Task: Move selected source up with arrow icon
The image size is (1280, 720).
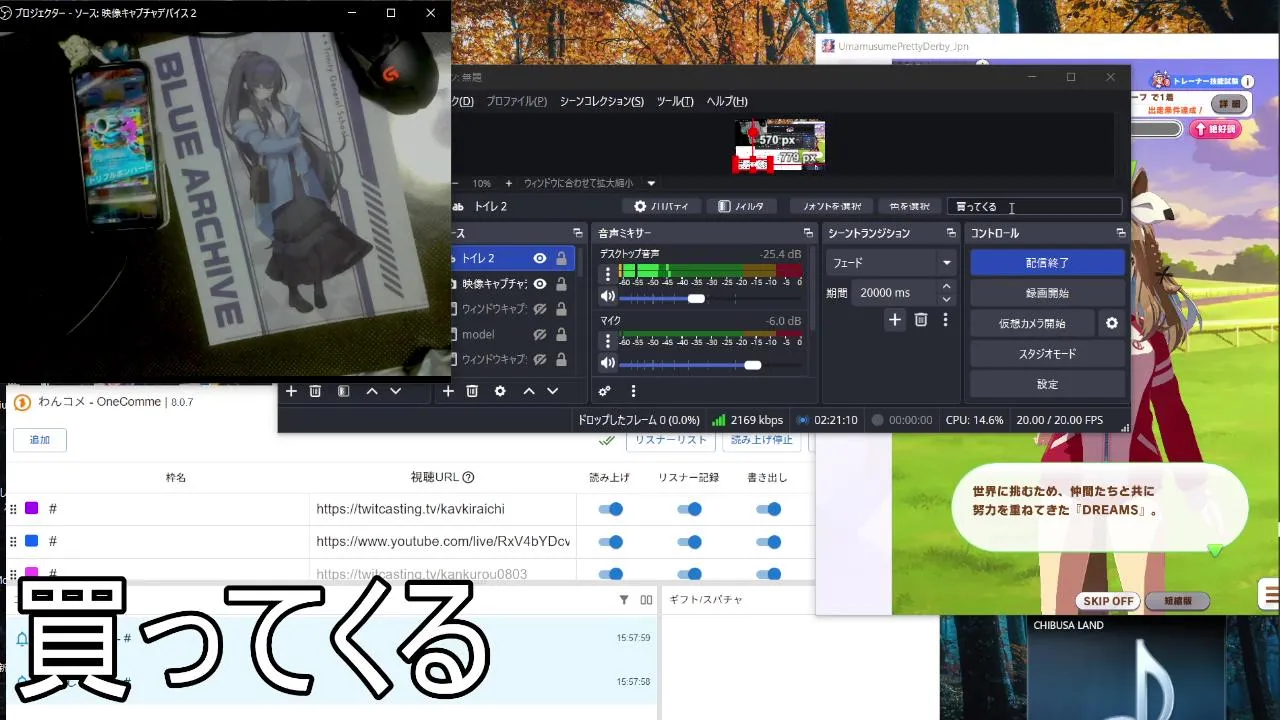Action: (x=529, y=391)
